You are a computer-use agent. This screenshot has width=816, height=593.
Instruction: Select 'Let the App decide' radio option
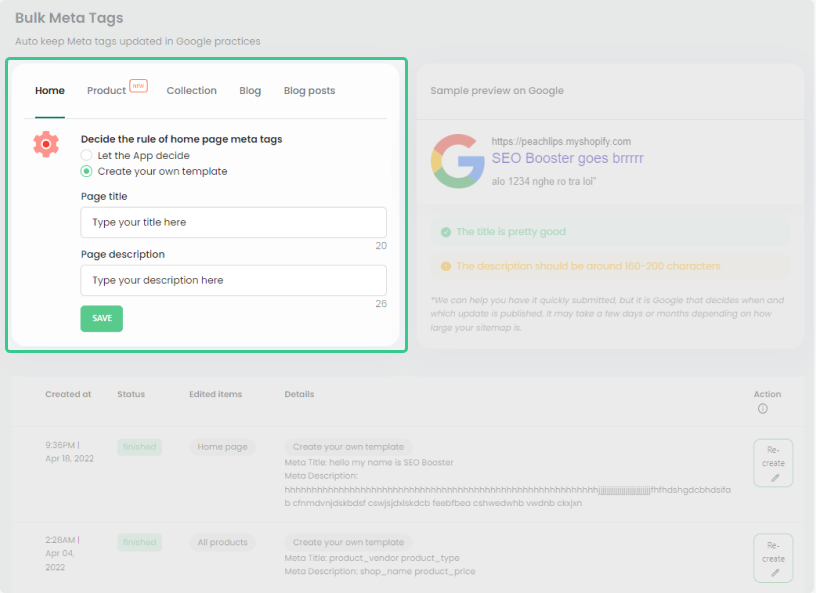tap(86, 156)
